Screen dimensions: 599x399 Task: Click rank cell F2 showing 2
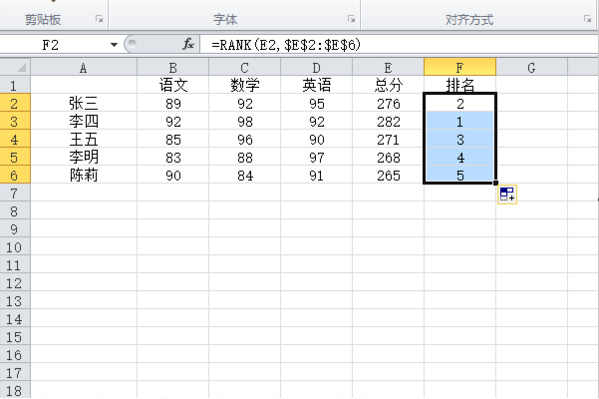click(x=460, y=103)
